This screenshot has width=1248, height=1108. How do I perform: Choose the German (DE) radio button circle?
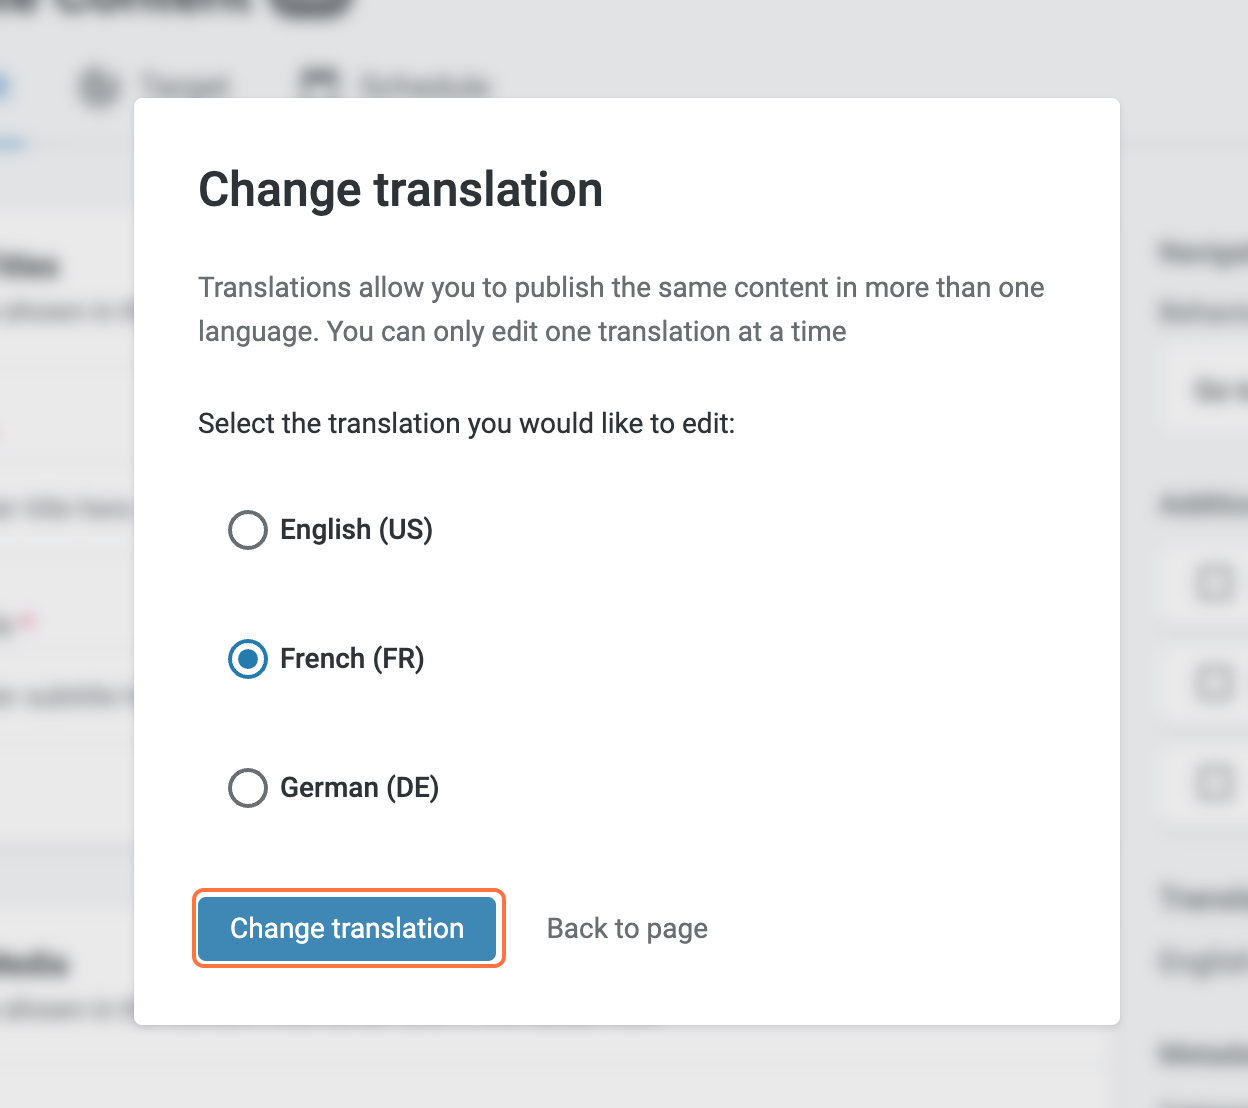tap(248, 788)
